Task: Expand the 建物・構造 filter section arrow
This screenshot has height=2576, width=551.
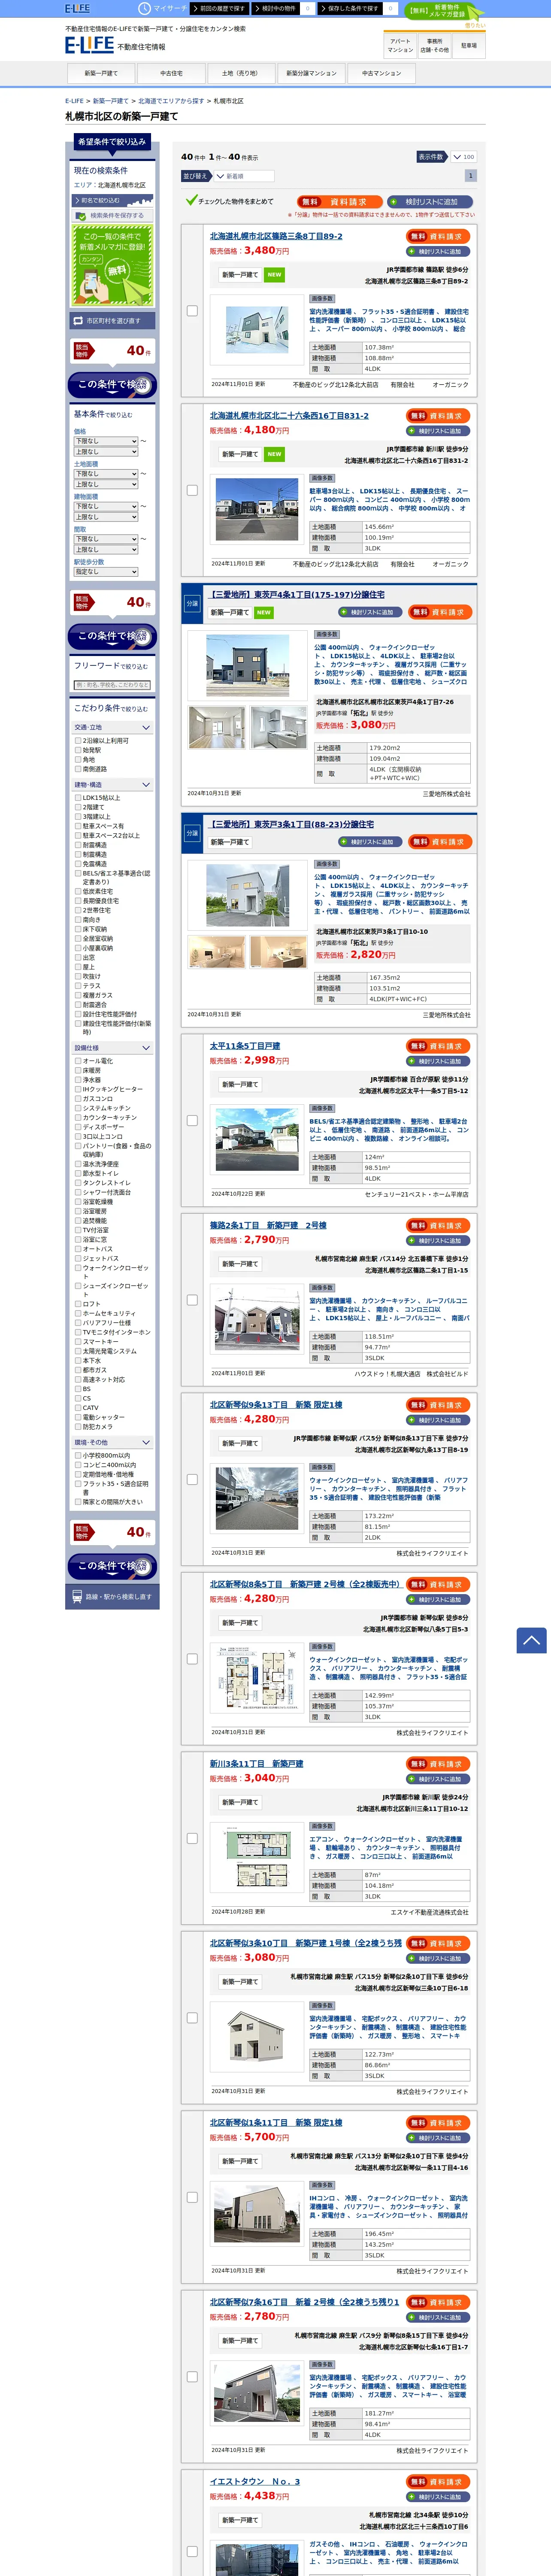Action: point(146,785)
